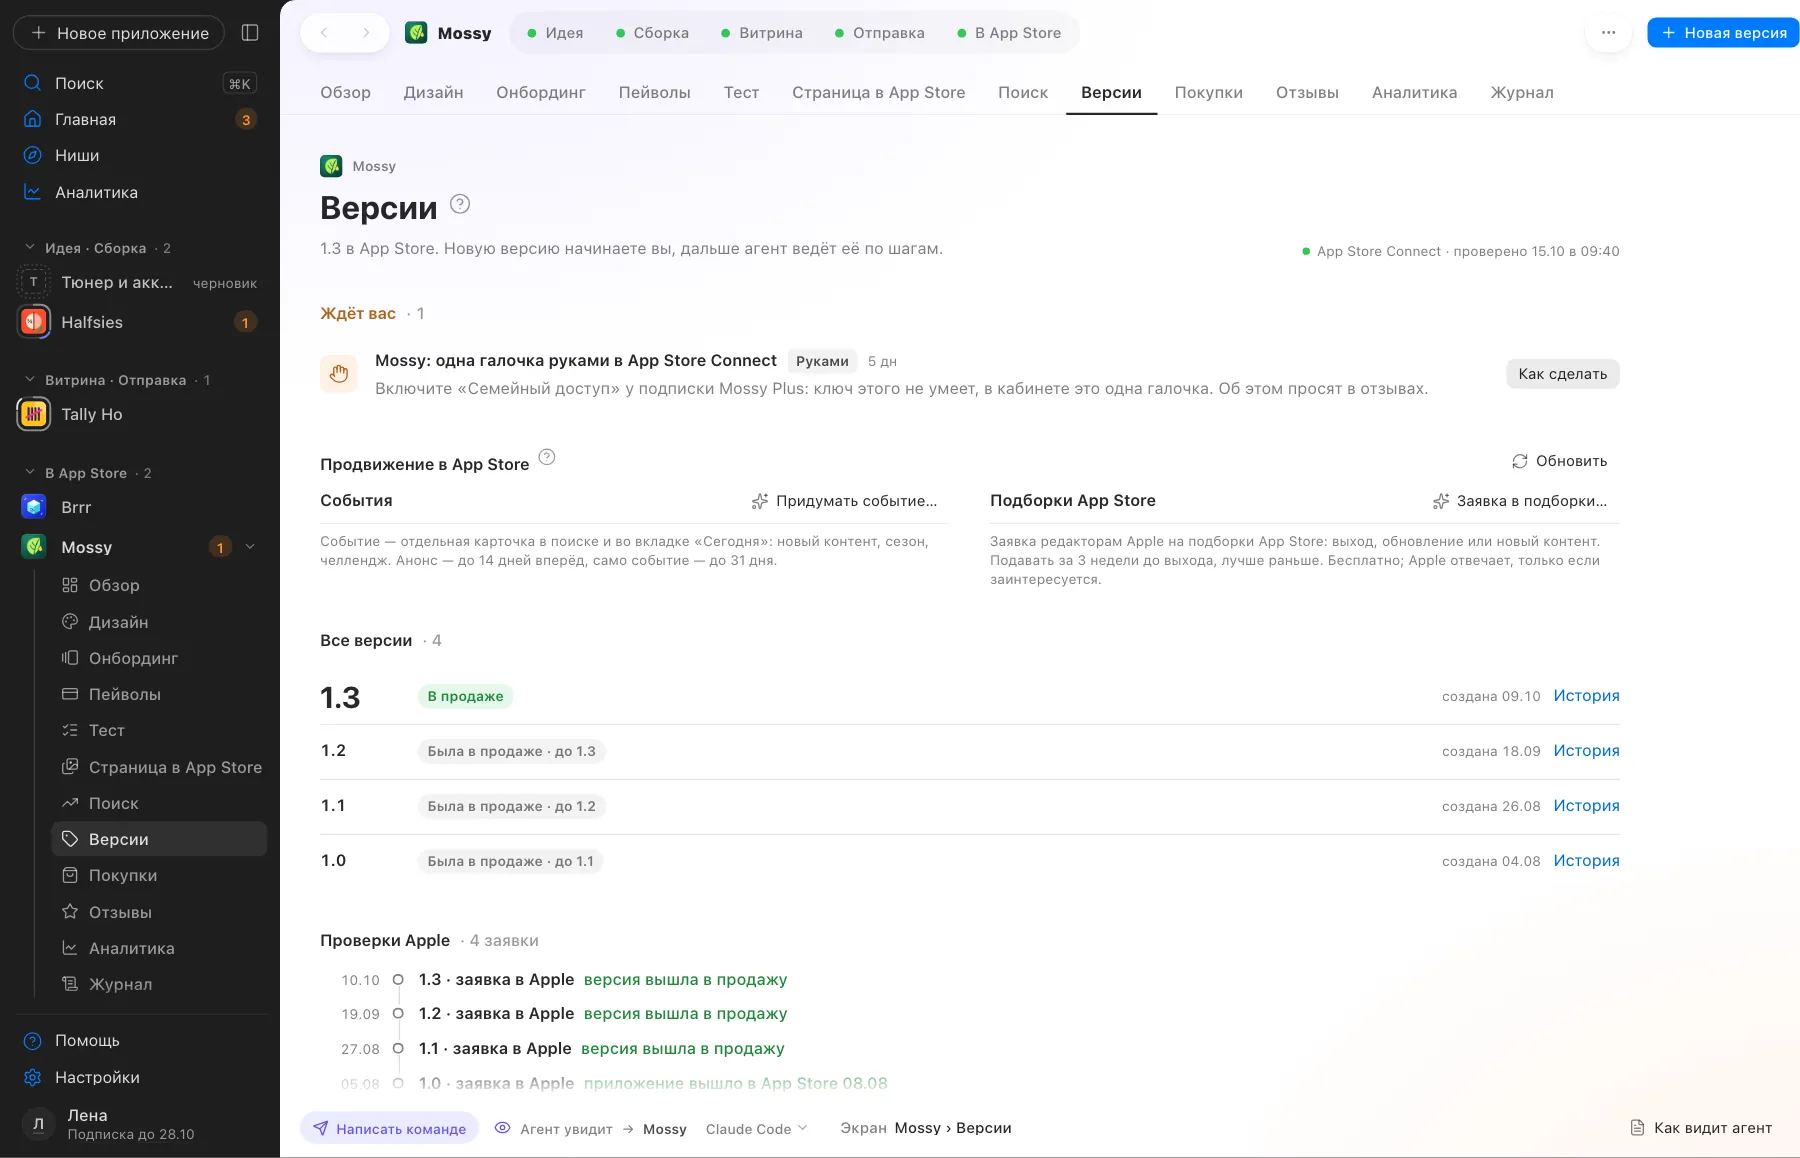Screen dimensions: 1800x1158
Task: Click the eye icon before Агент увидит
Action: click(503, 1128)
